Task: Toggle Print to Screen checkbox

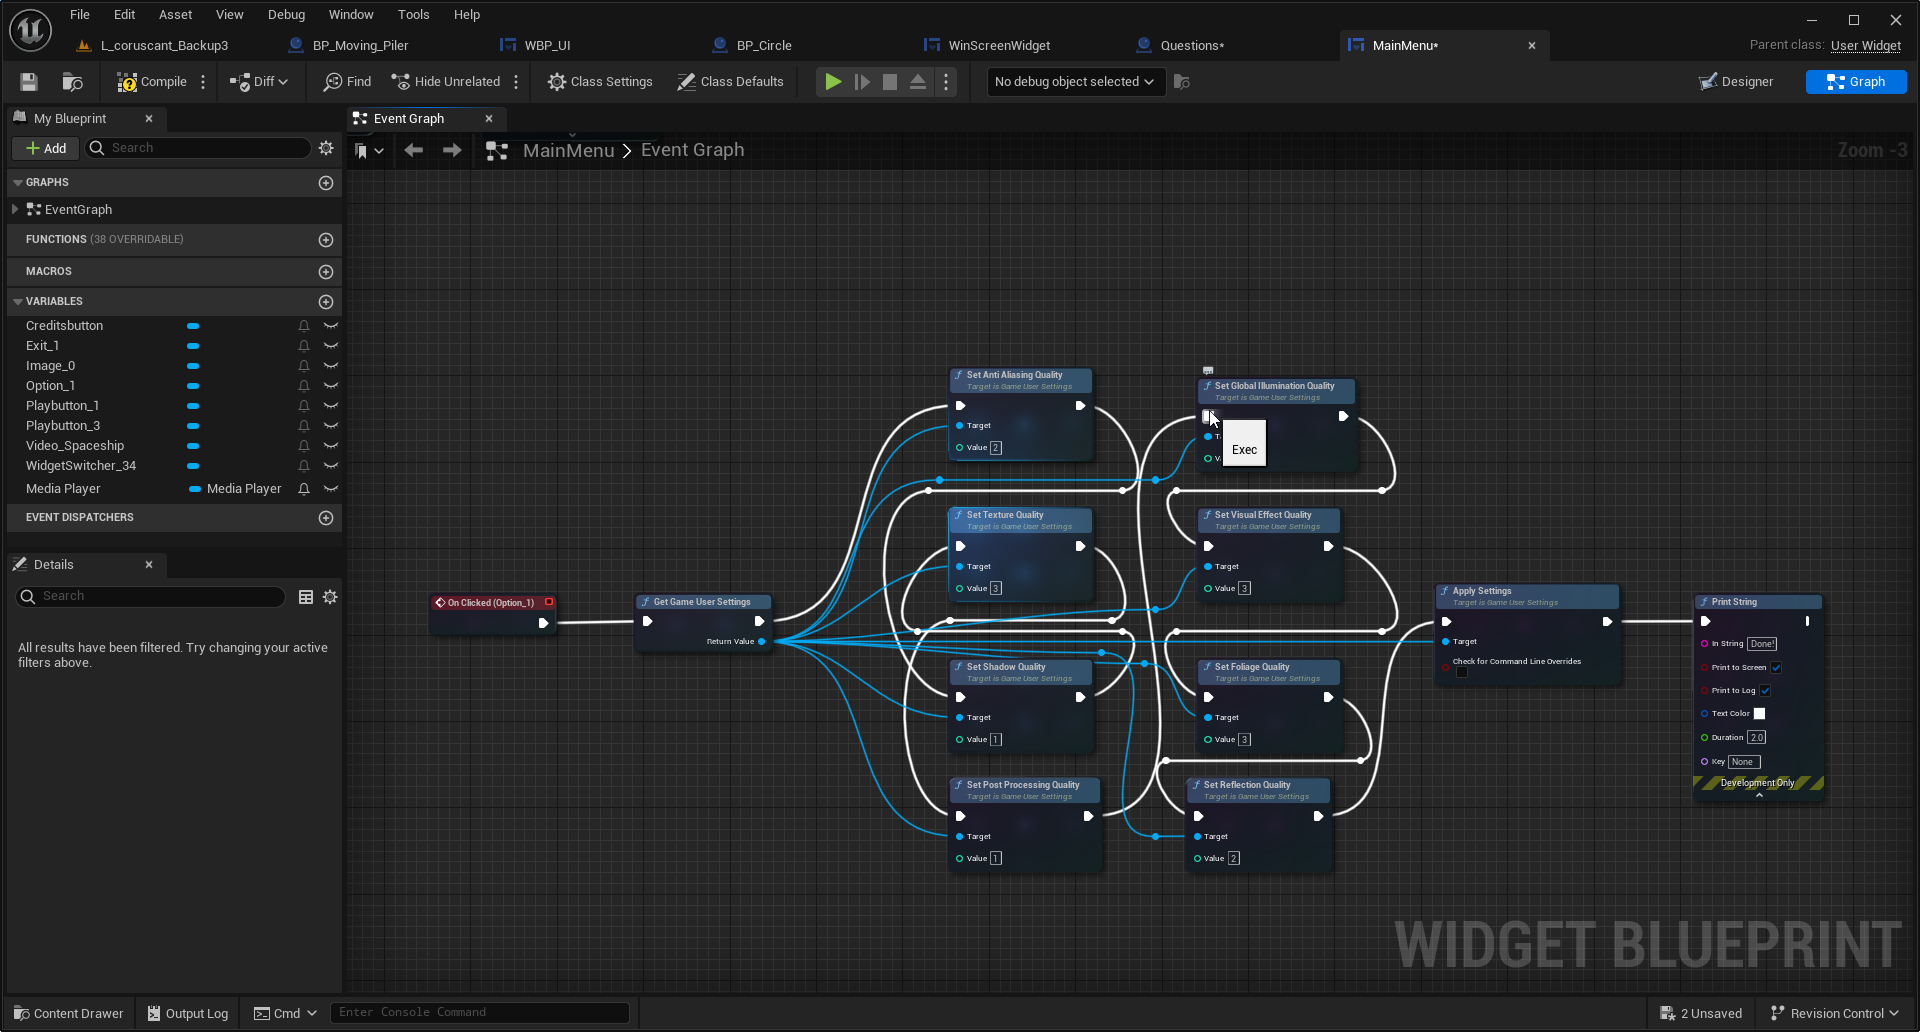Action: (1776, 668)
